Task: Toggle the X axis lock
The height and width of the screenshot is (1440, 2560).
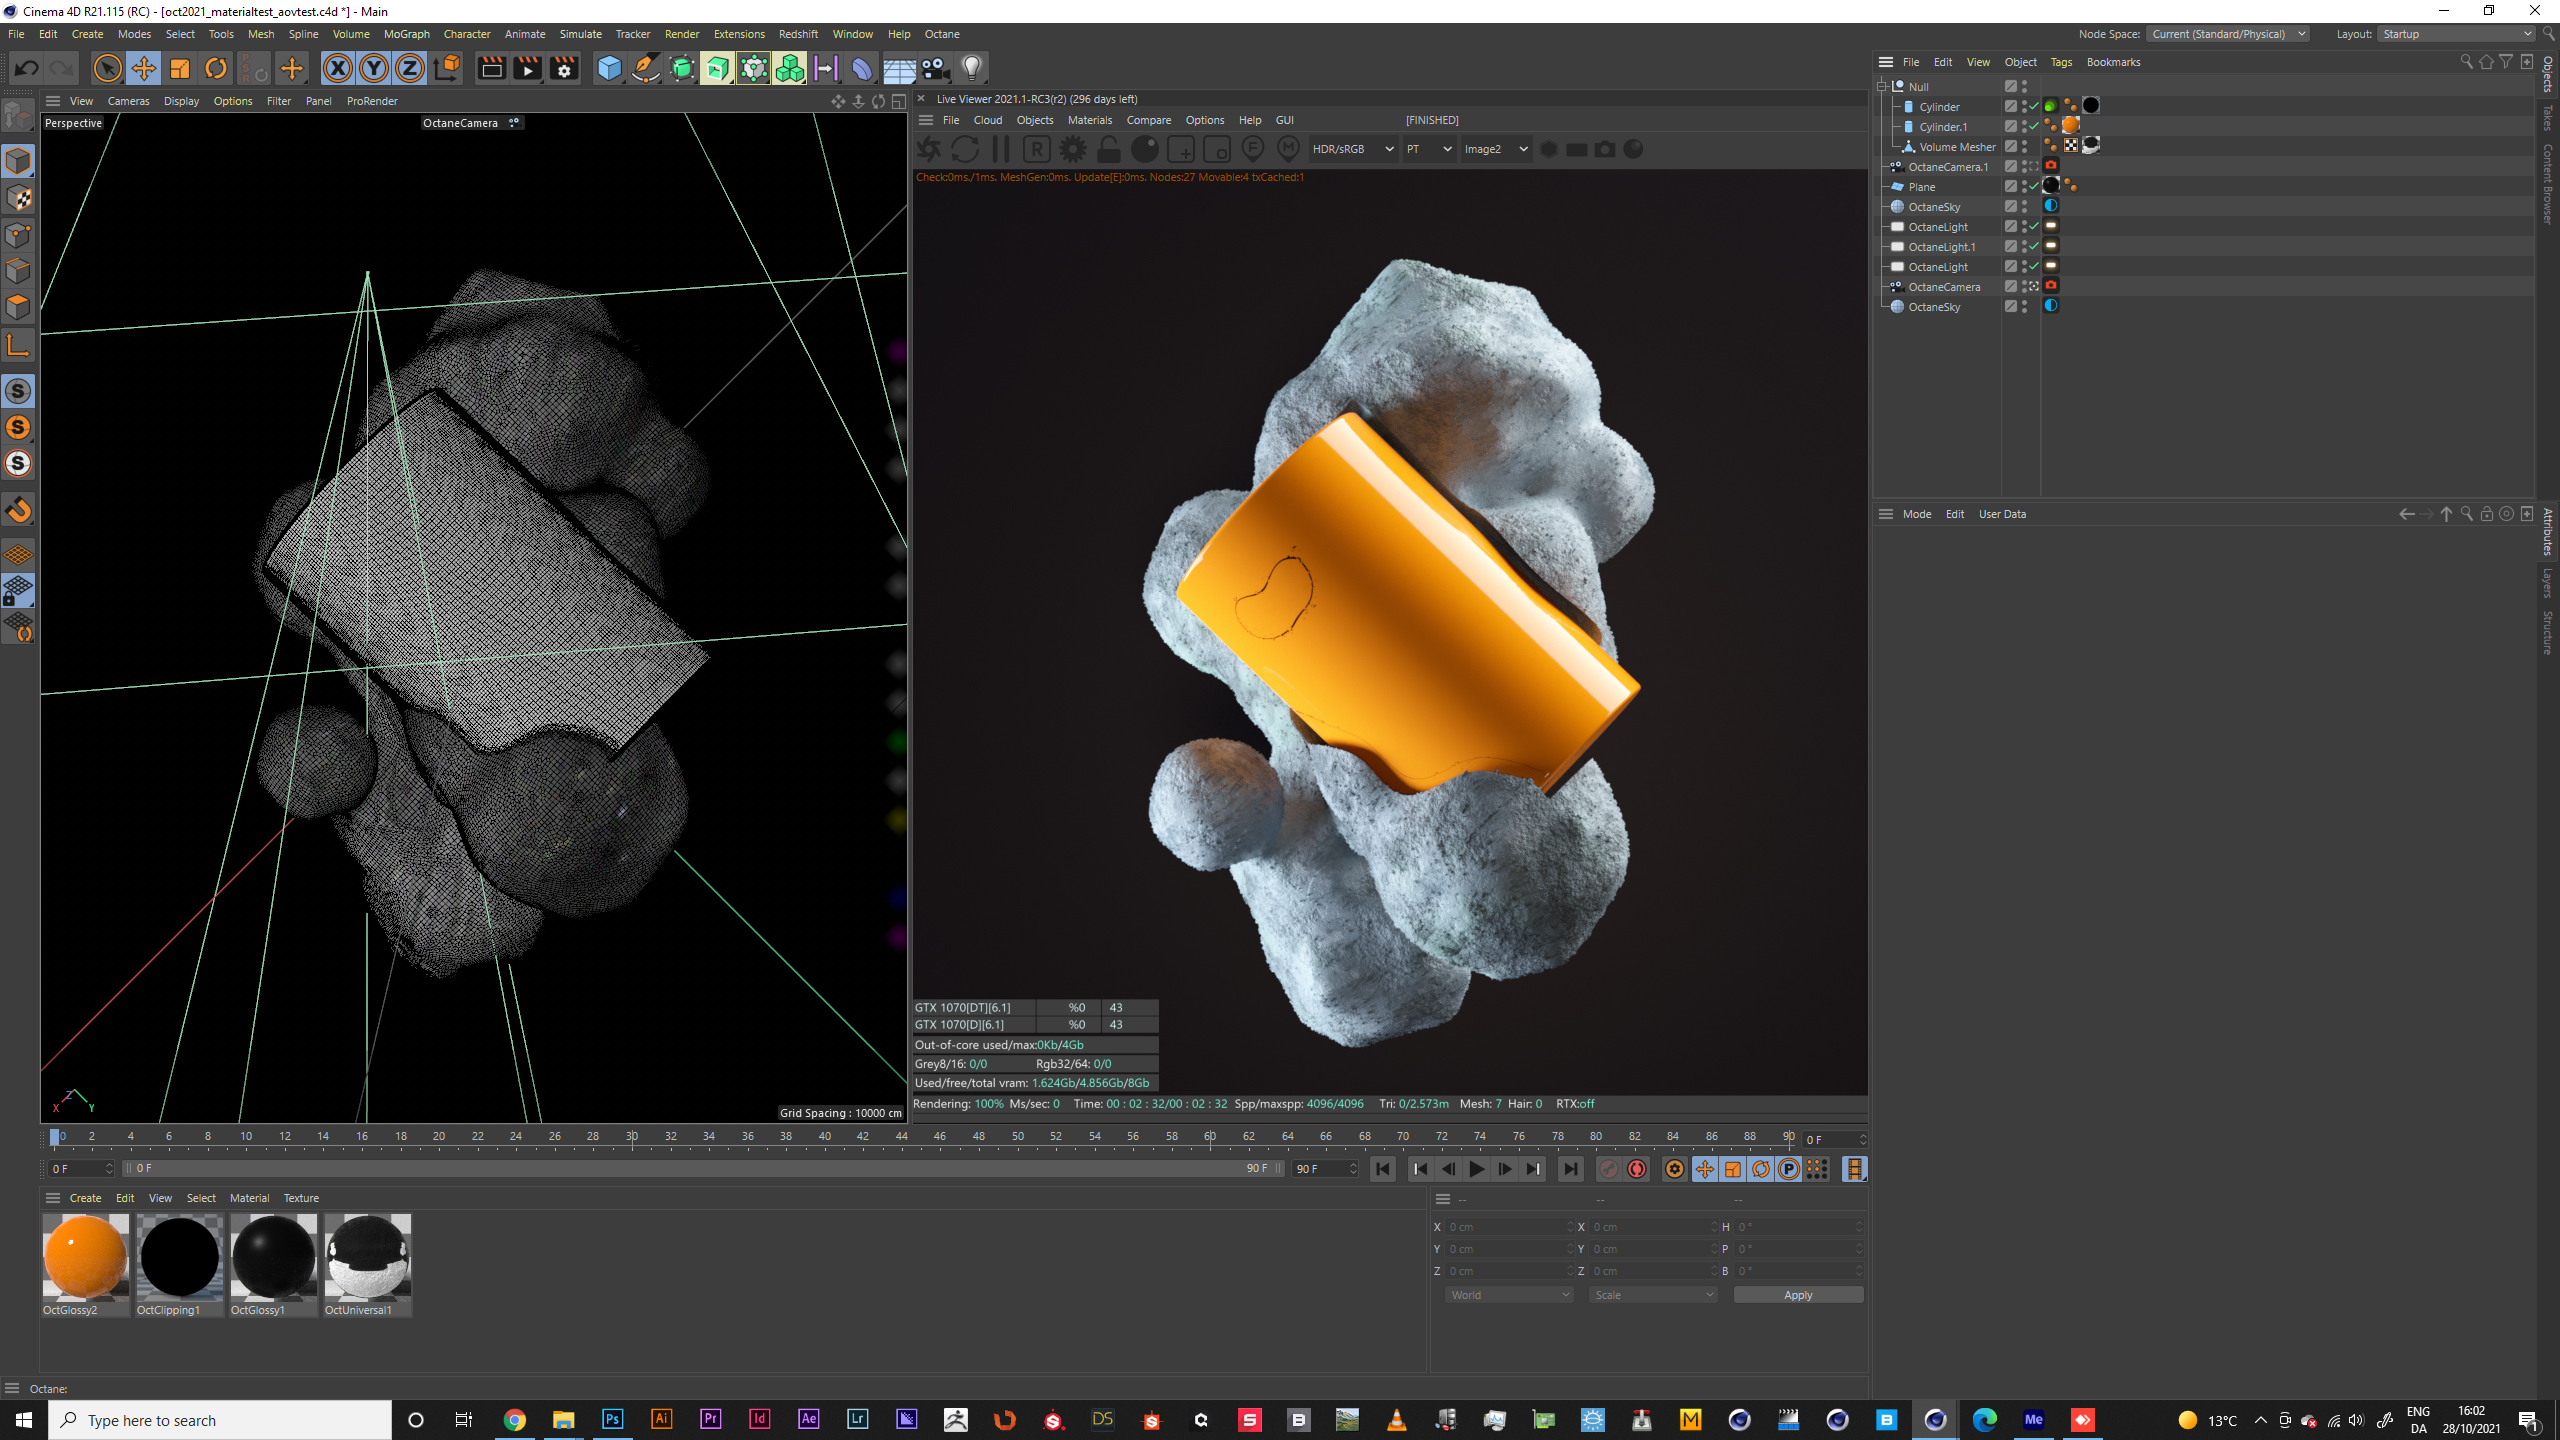Action: pos(338,68)
